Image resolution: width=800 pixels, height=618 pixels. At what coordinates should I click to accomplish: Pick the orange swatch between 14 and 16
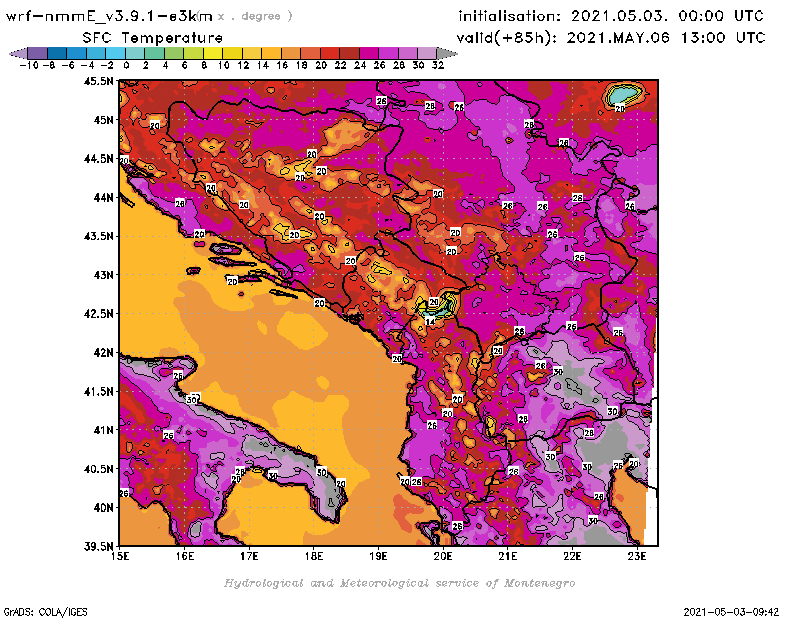(271, 53)
